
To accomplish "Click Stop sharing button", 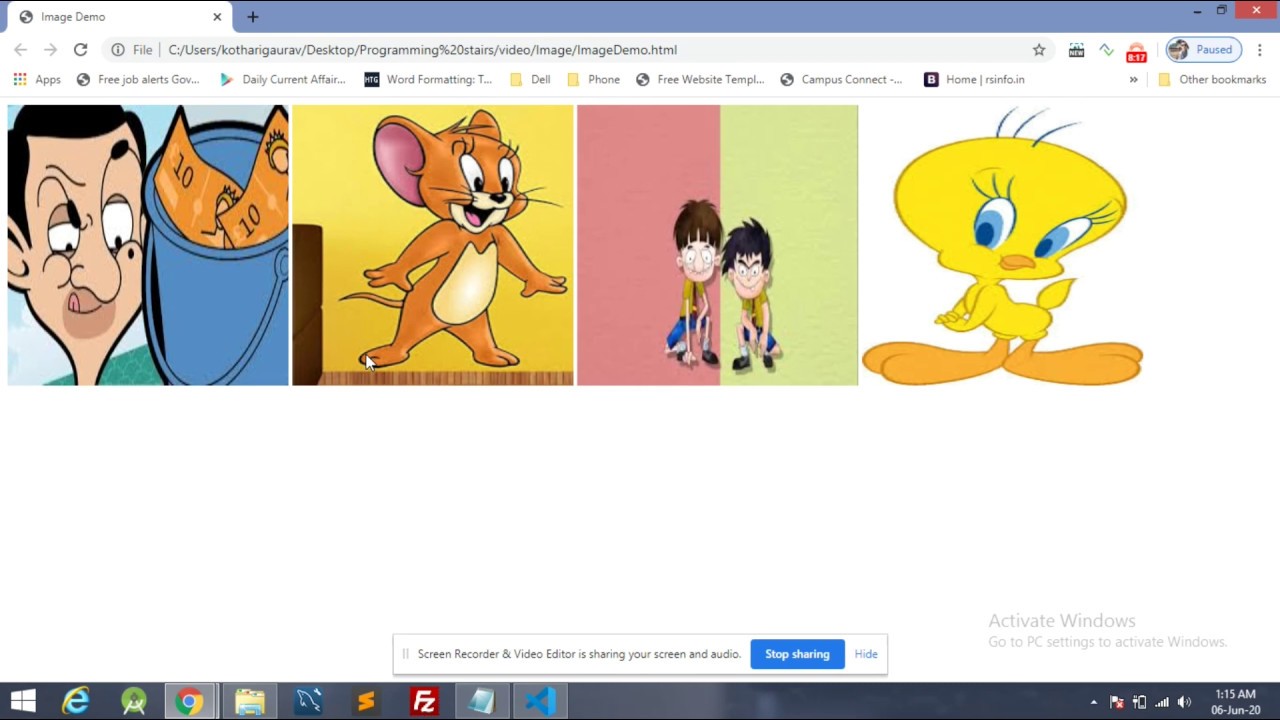I will [x=797, y=654].
